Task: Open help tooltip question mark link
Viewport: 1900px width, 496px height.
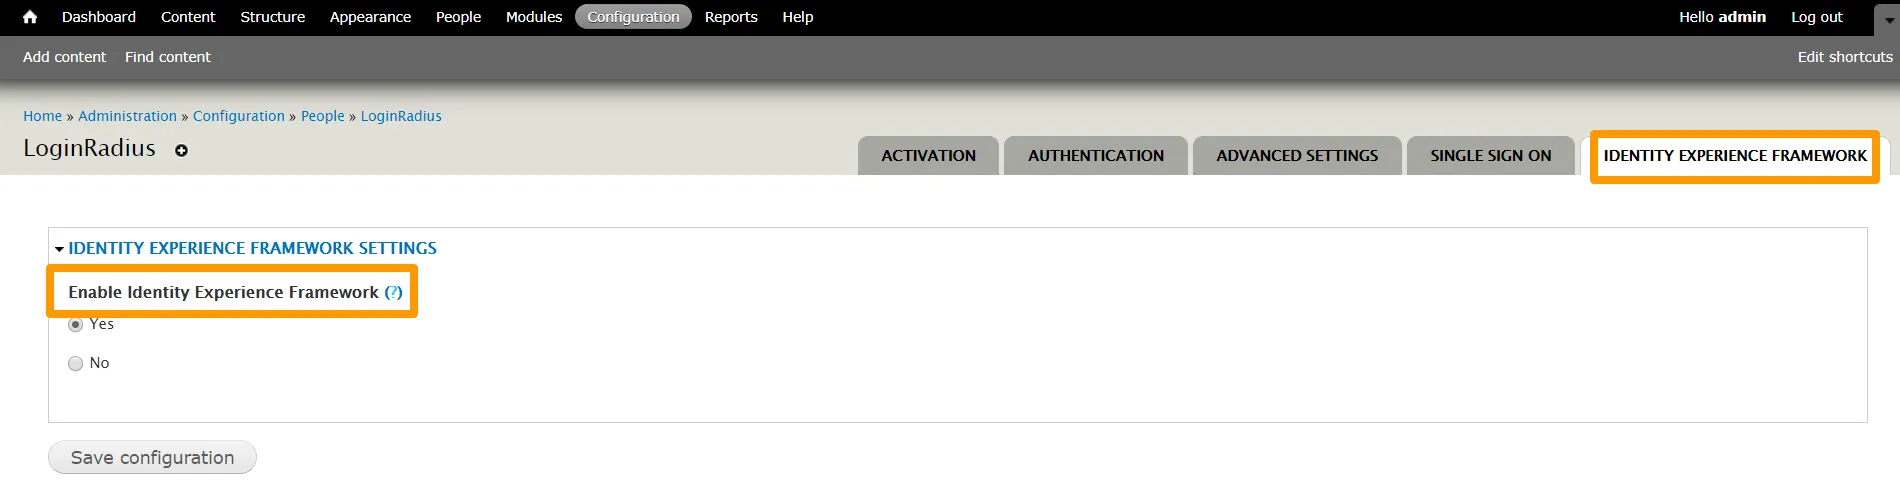Action: (x=393, y=292)
